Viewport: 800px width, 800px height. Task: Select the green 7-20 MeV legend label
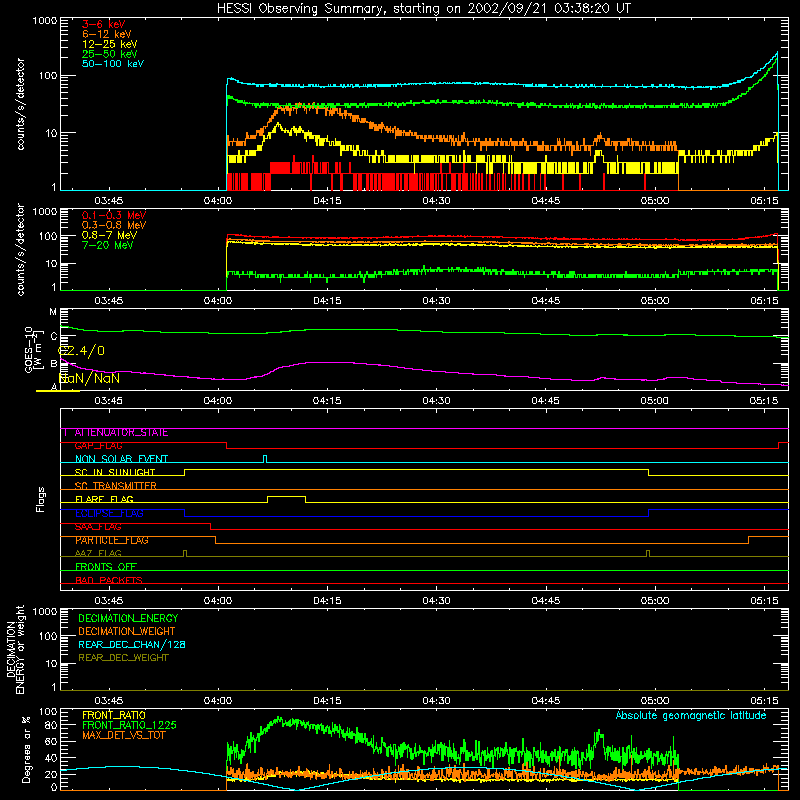point(108,245)
